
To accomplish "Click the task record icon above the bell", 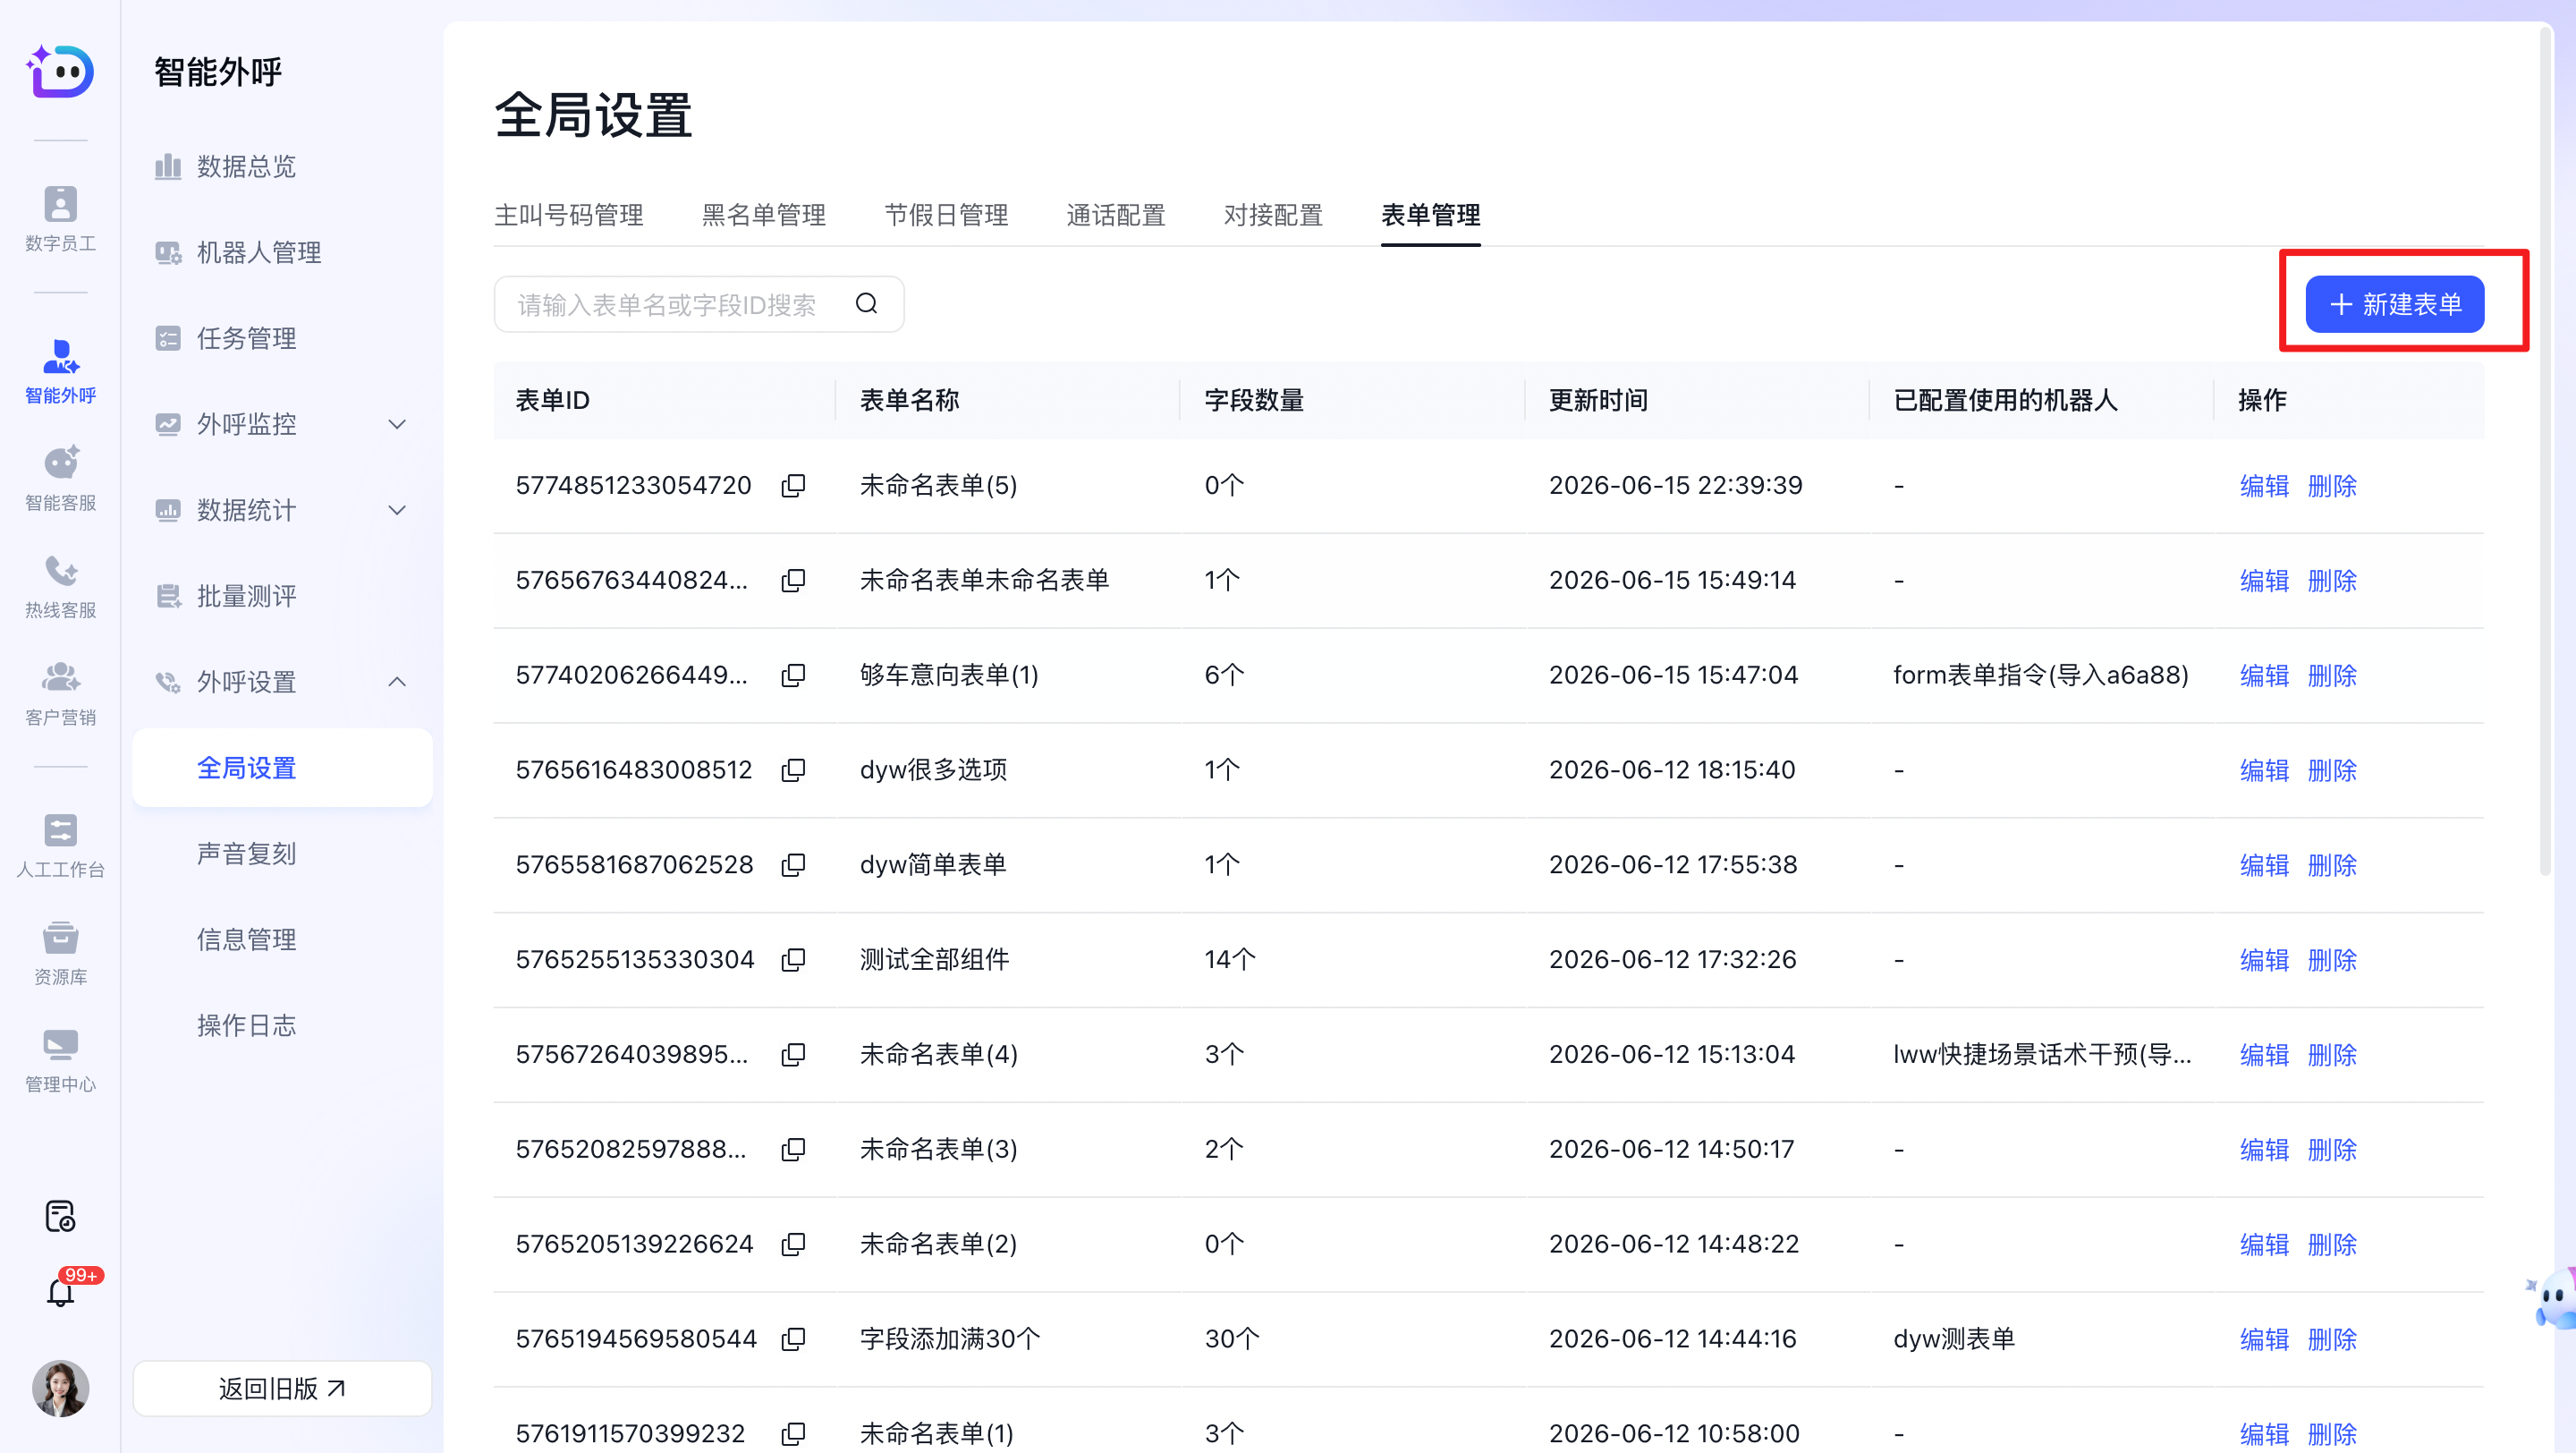I will 60,1215.
